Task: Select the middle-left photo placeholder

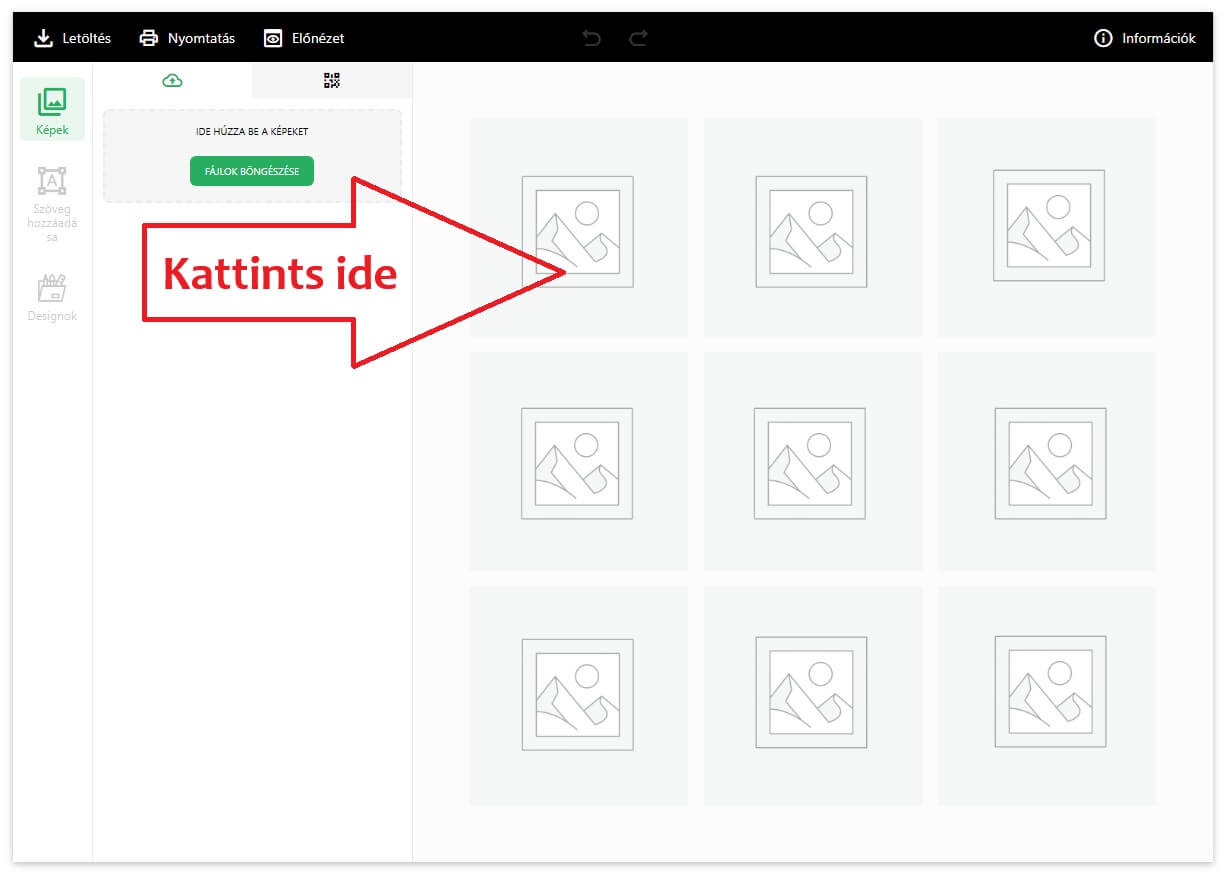Action: 577,463
